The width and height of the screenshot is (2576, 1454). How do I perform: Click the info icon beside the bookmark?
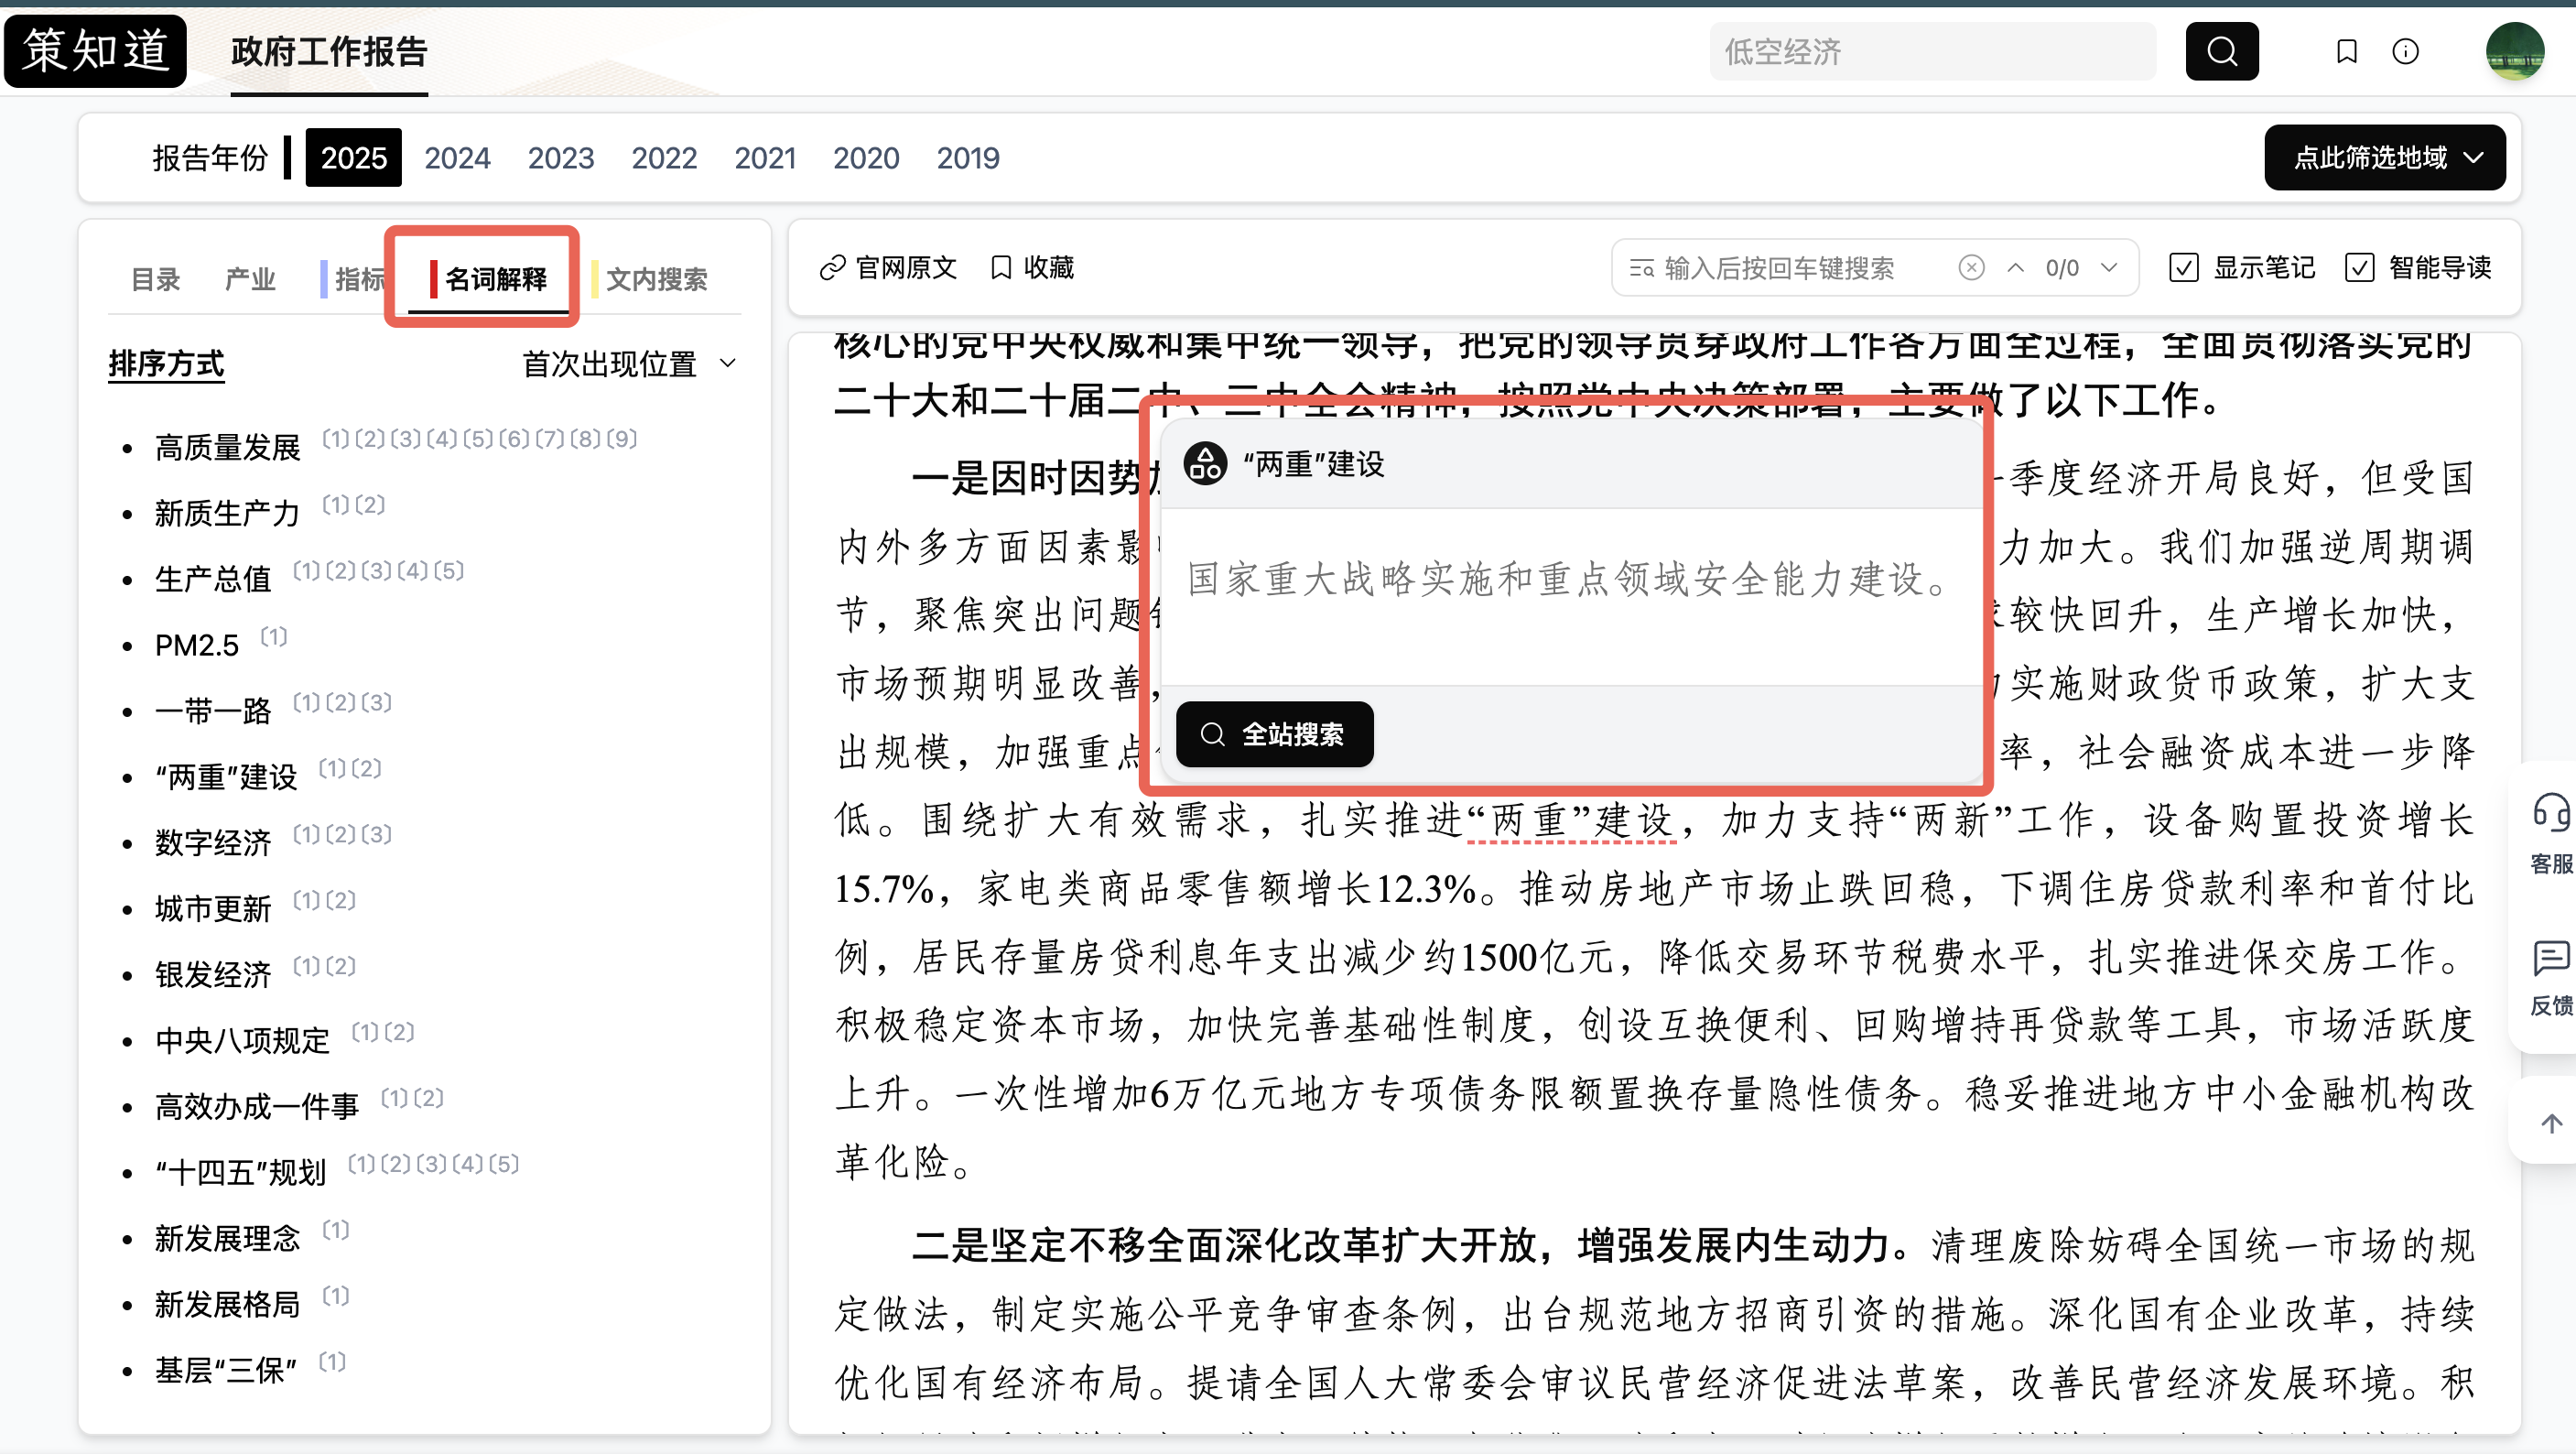(x=2407, y=51)
